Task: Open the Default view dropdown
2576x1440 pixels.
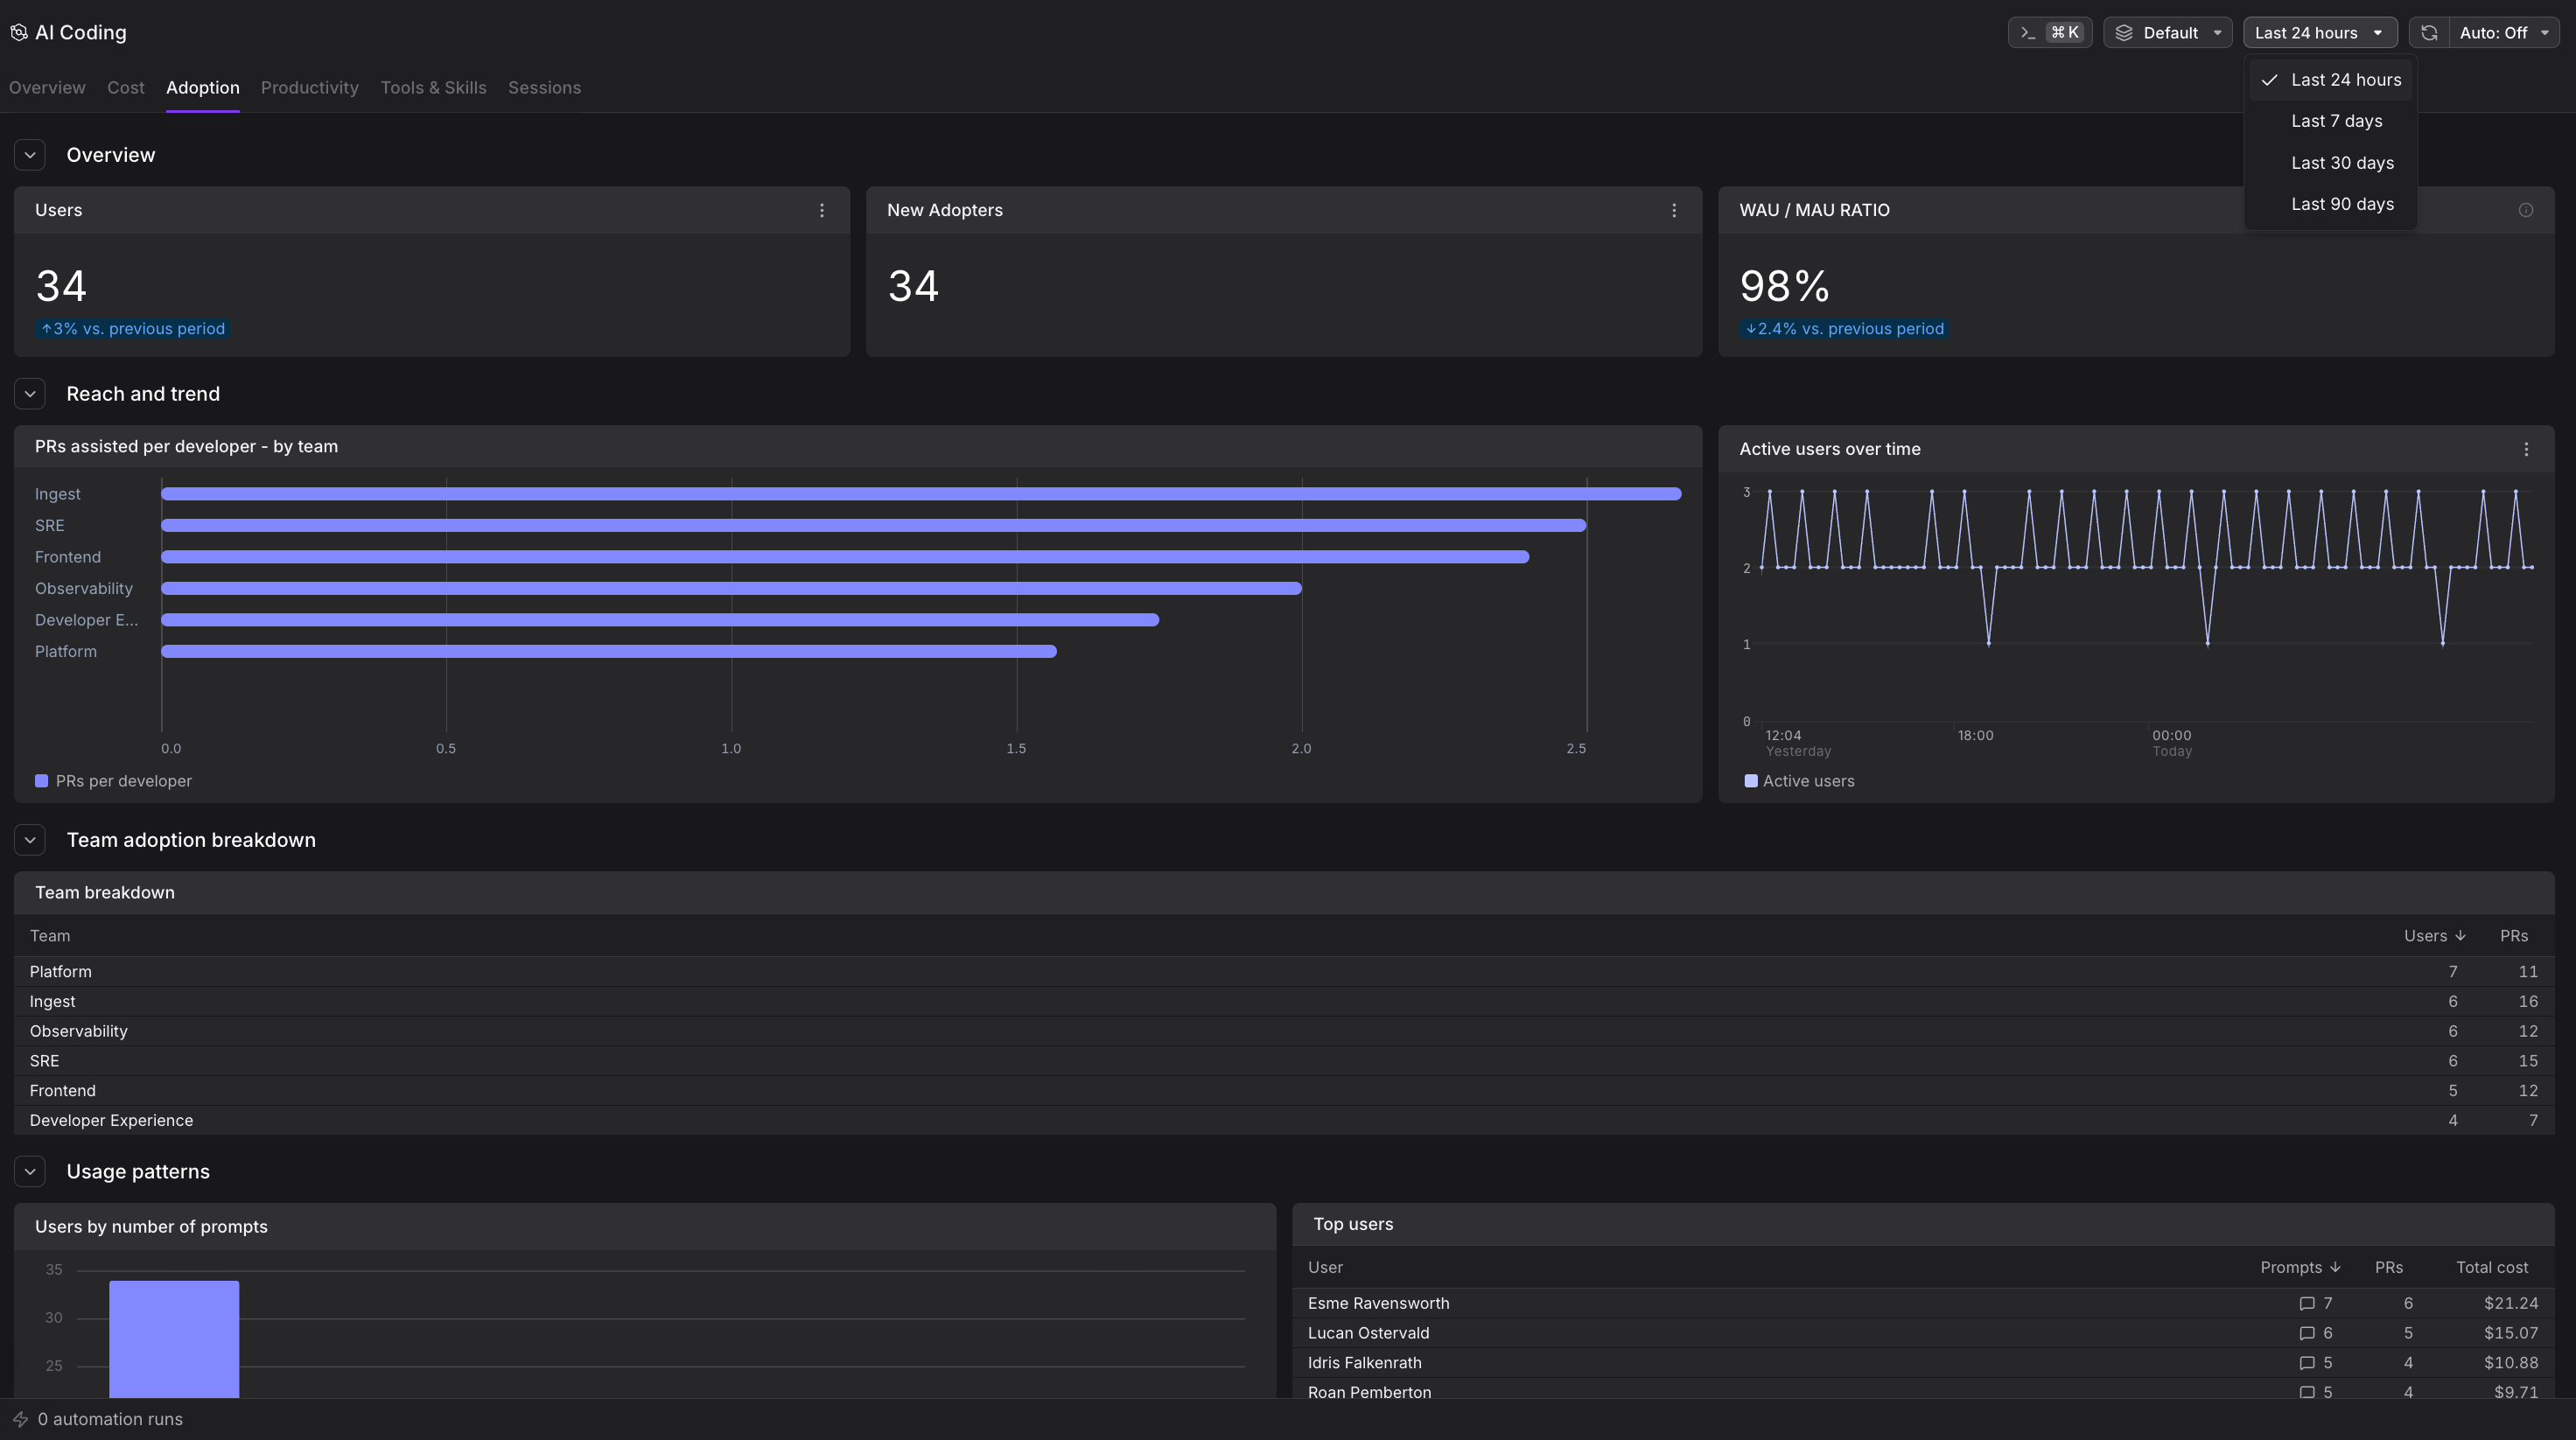Action: (x=2167, y=33)
